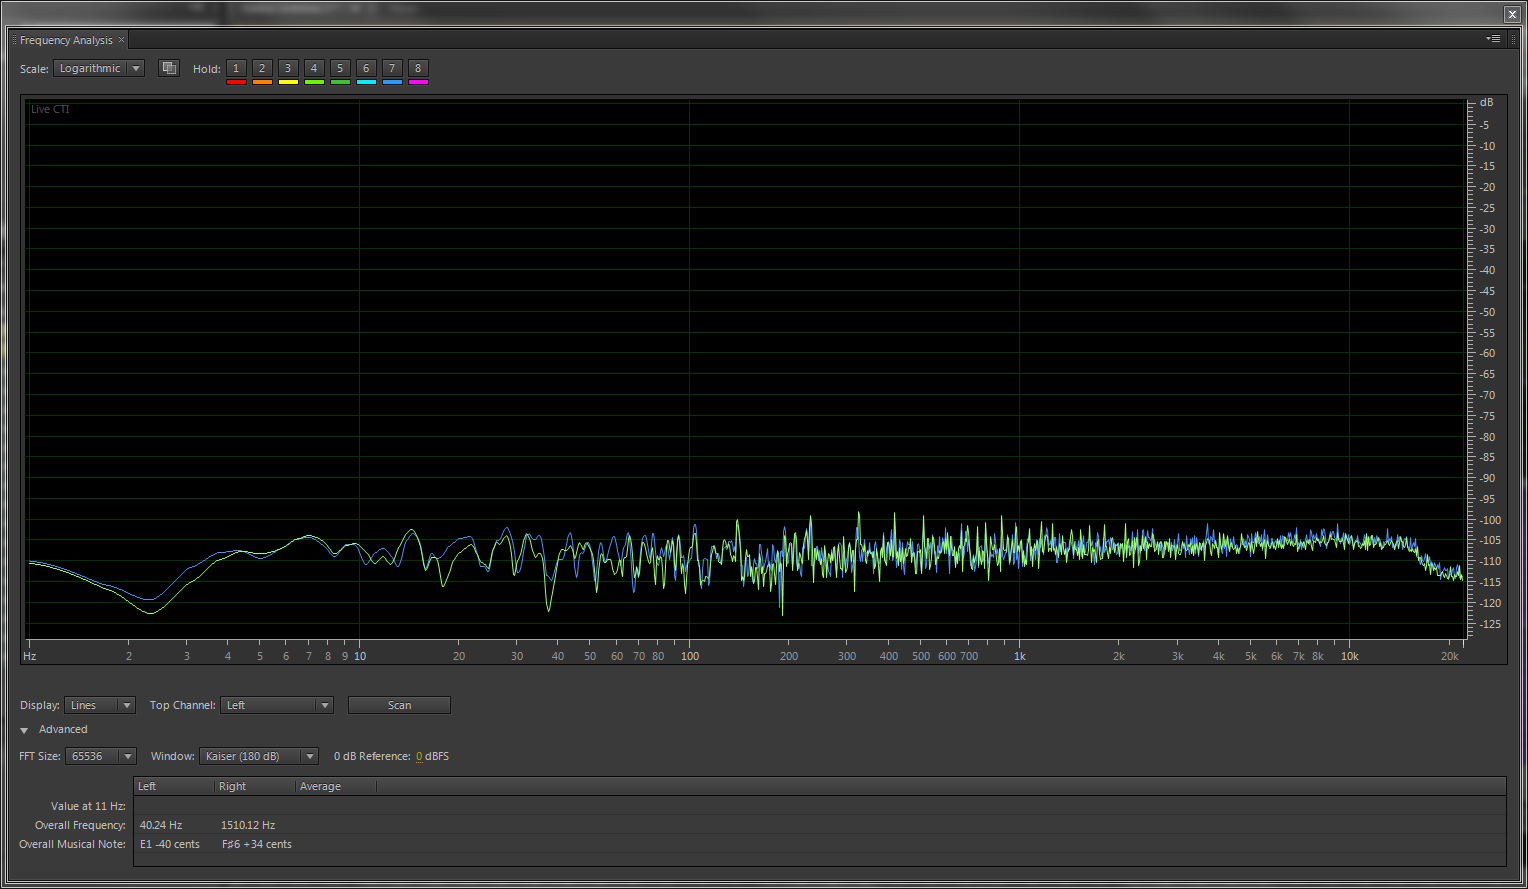This screenshot has height=889, width=1528.
Task: Select the F♯6 +34 cents note value
Action: (257, 844)
